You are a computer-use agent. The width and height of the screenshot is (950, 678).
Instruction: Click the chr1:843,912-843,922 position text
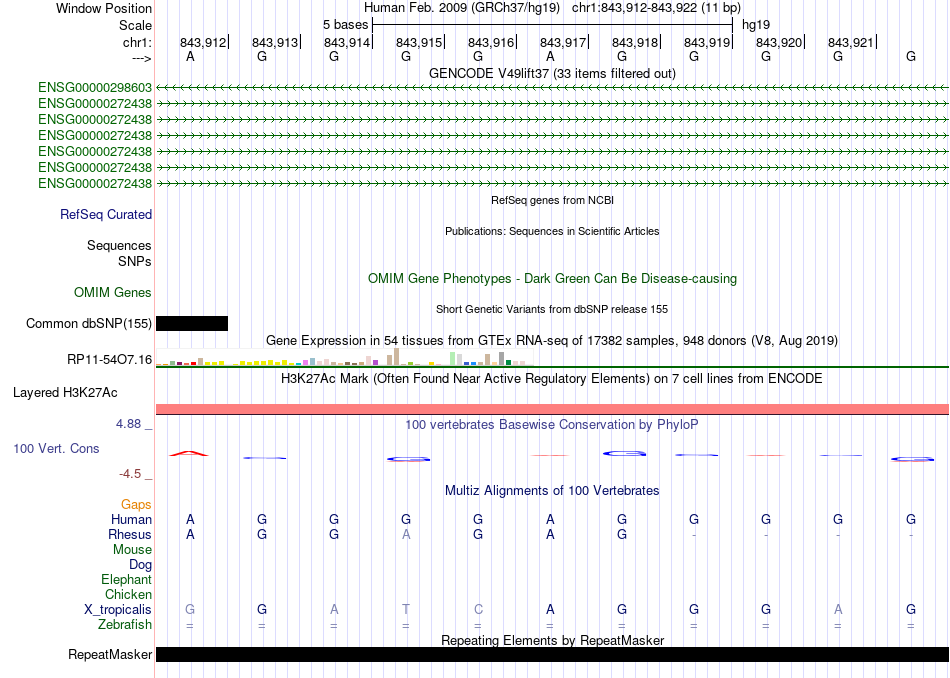tap(656, 8)
